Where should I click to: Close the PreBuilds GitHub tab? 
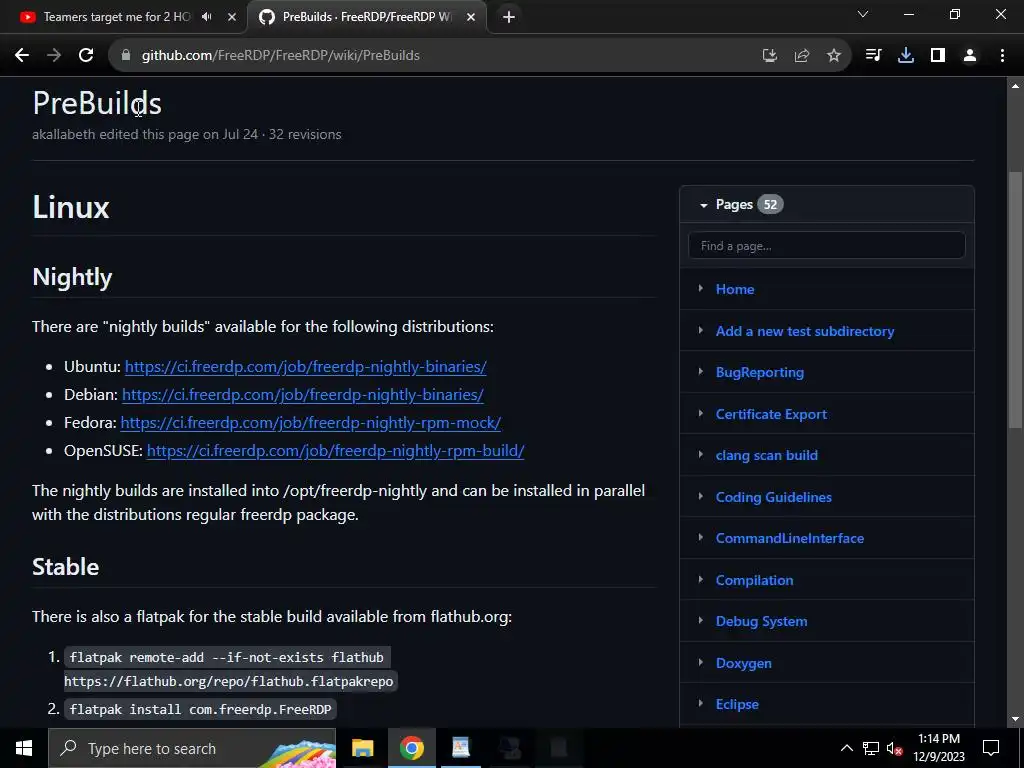click(x=471, y=17)
